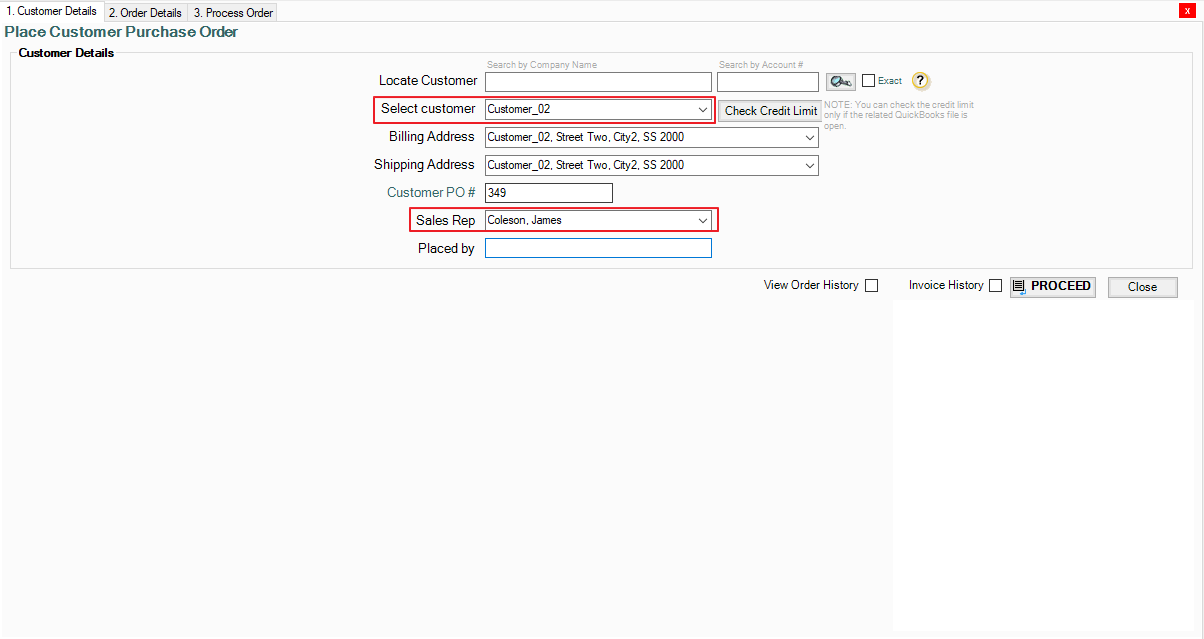The height and width of the screenshot is (639, 1204).
Task: Open the Select customer dropdown
Action: point(703,109)
